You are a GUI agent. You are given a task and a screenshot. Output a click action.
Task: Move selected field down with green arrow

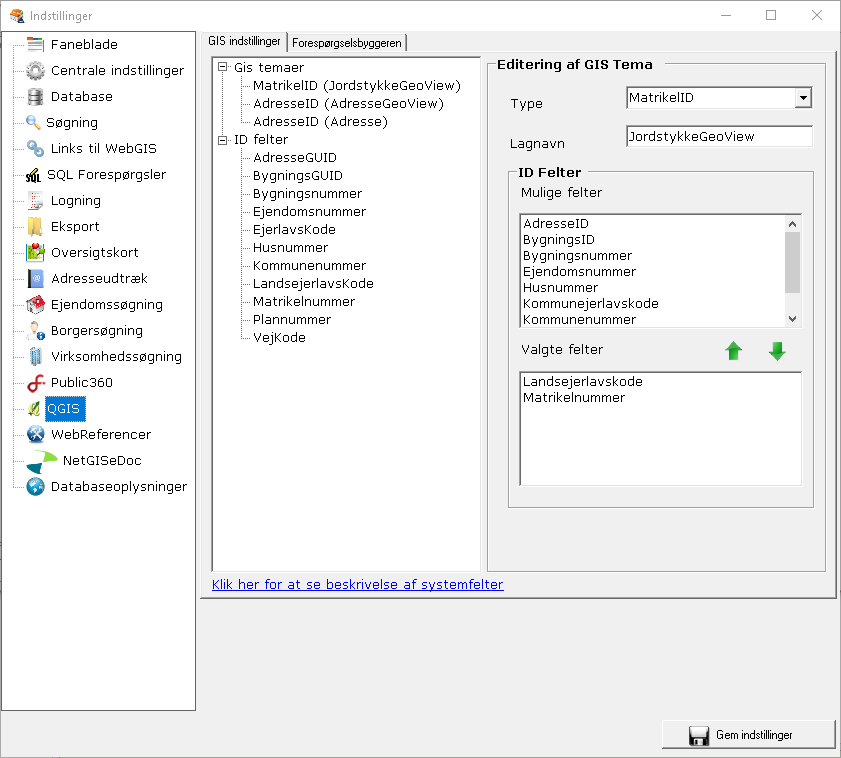777,351
